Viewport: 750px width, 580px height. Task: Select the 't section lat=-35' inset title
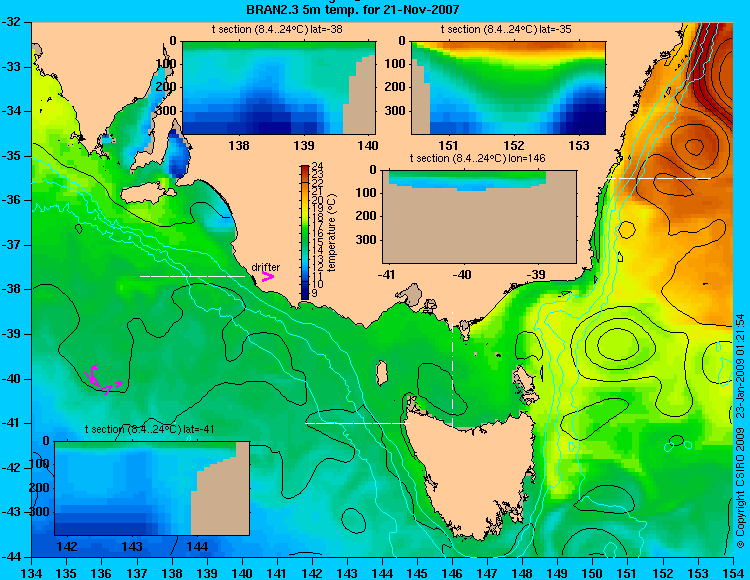[506, 29]
